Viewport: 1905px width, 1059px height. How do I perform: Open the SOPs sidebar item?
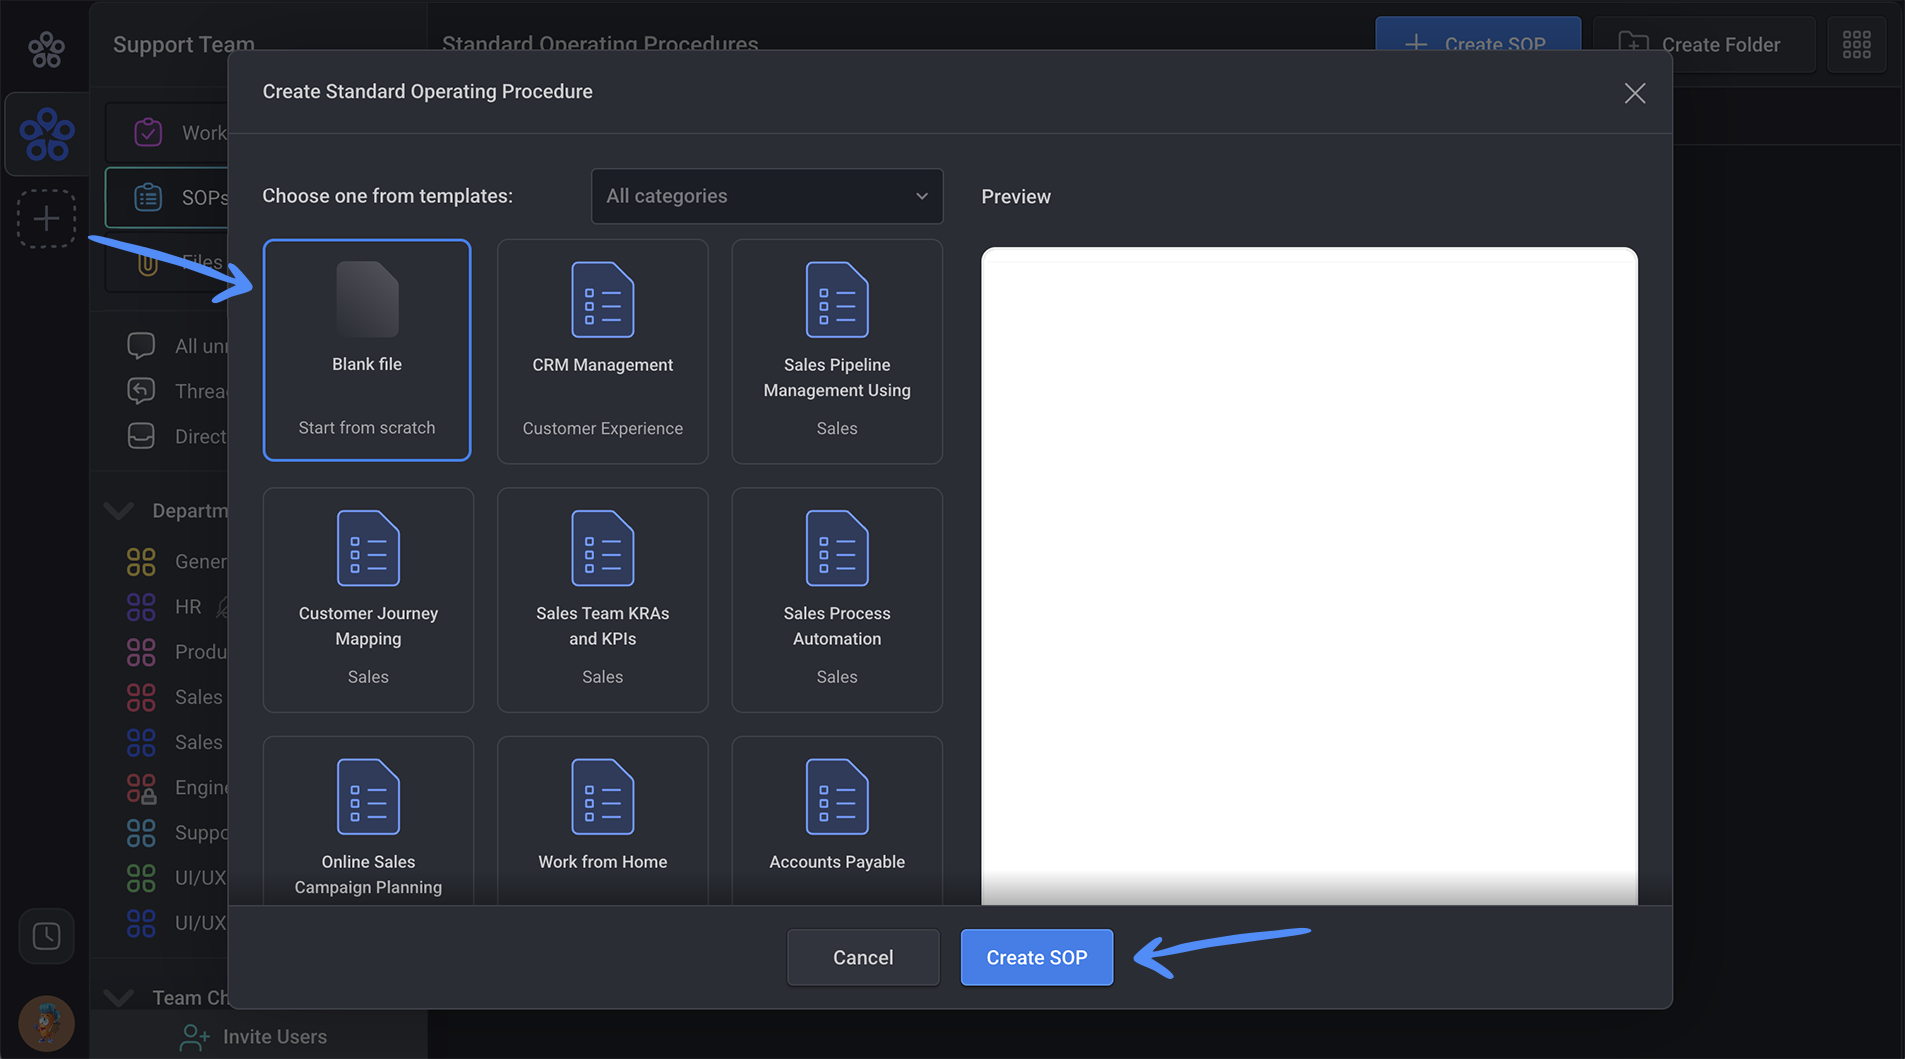pos(167,198)
